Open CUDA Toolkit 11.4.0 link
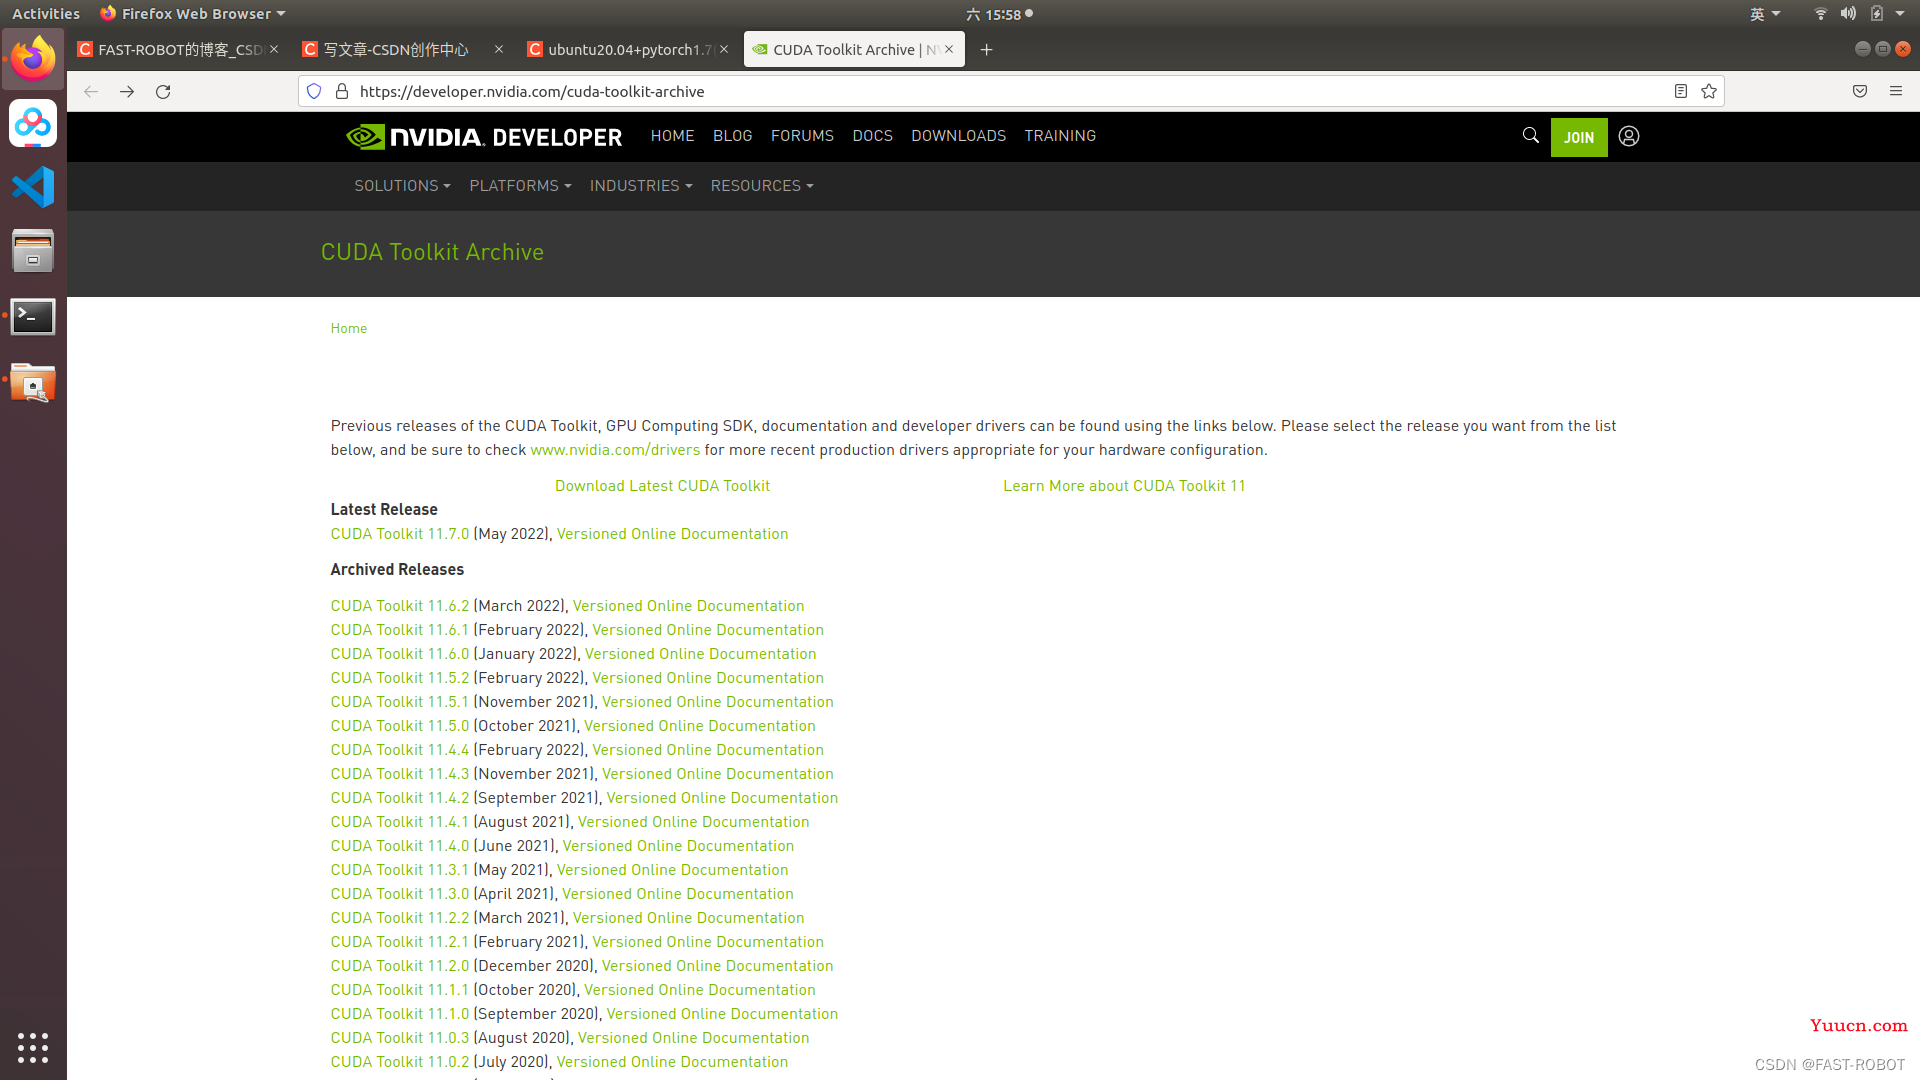The width and height of the screenshot is (1920, 1080). click(400, 846)
